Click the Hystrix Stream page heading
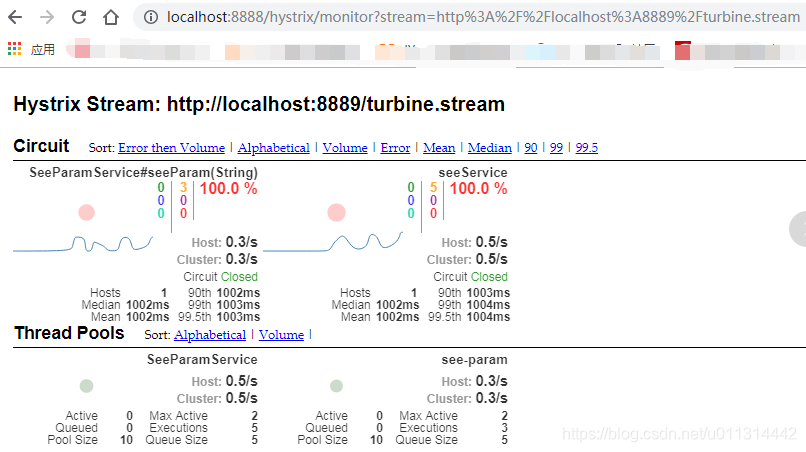 pos(259,104)
